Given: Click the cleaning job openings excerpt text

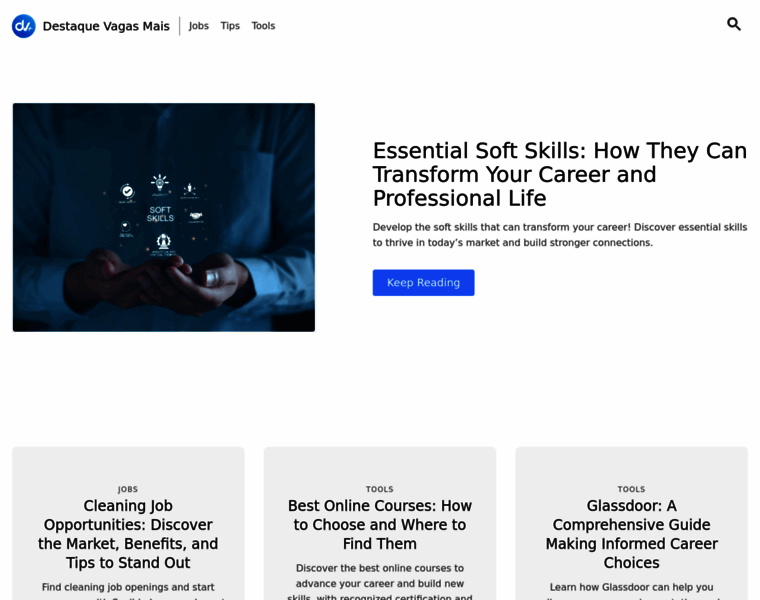Looking at the screenshot, I should tap(128, 591).
